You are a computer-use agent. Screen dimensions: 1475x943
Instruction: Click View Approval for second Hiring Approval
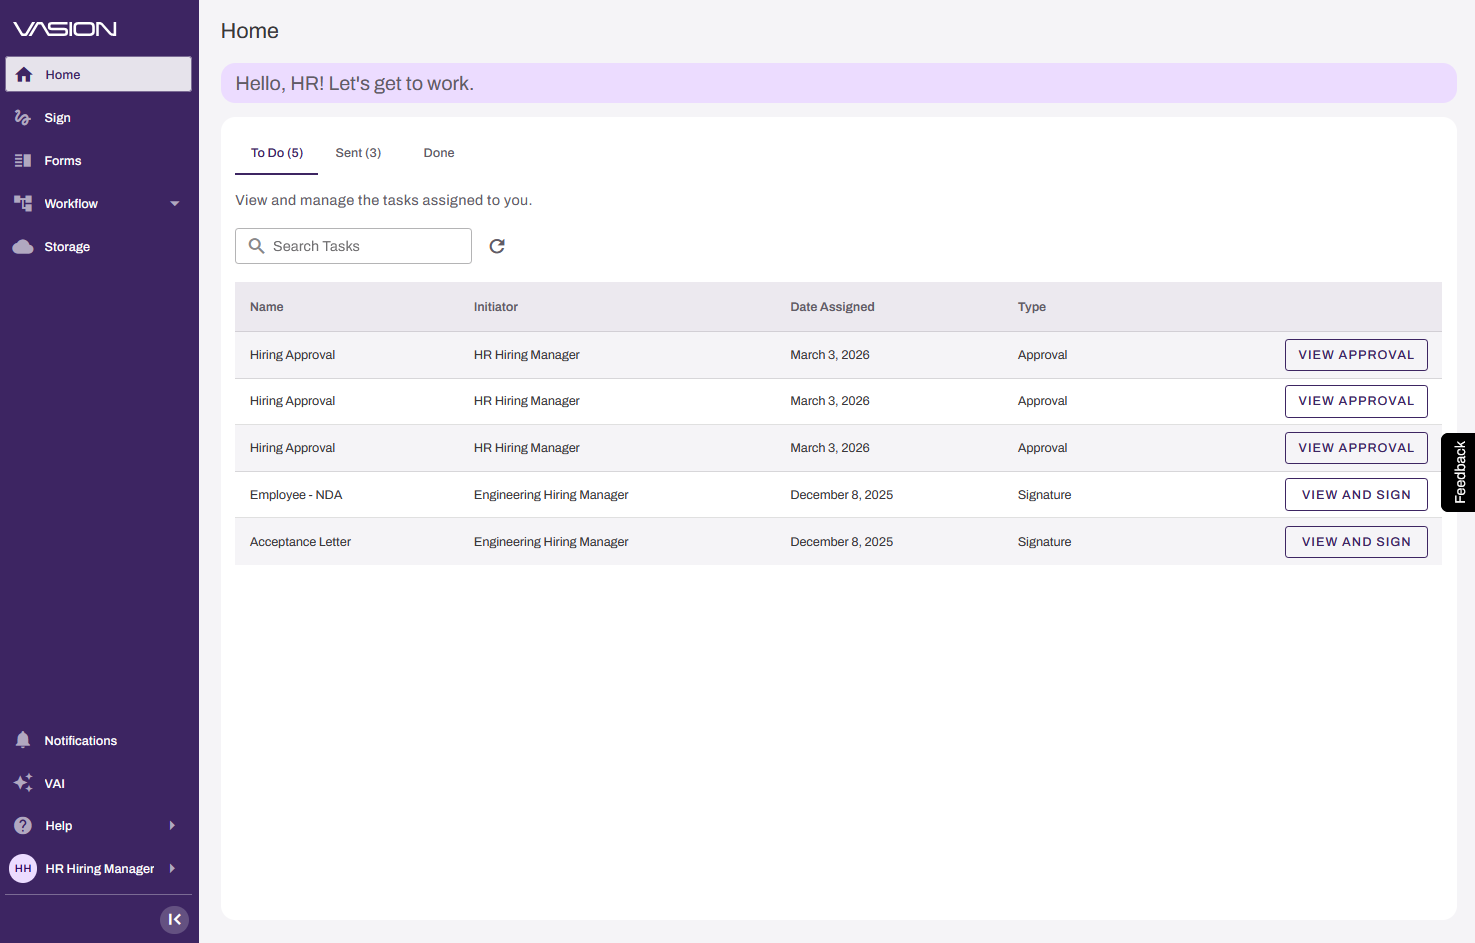(1356, 401)
